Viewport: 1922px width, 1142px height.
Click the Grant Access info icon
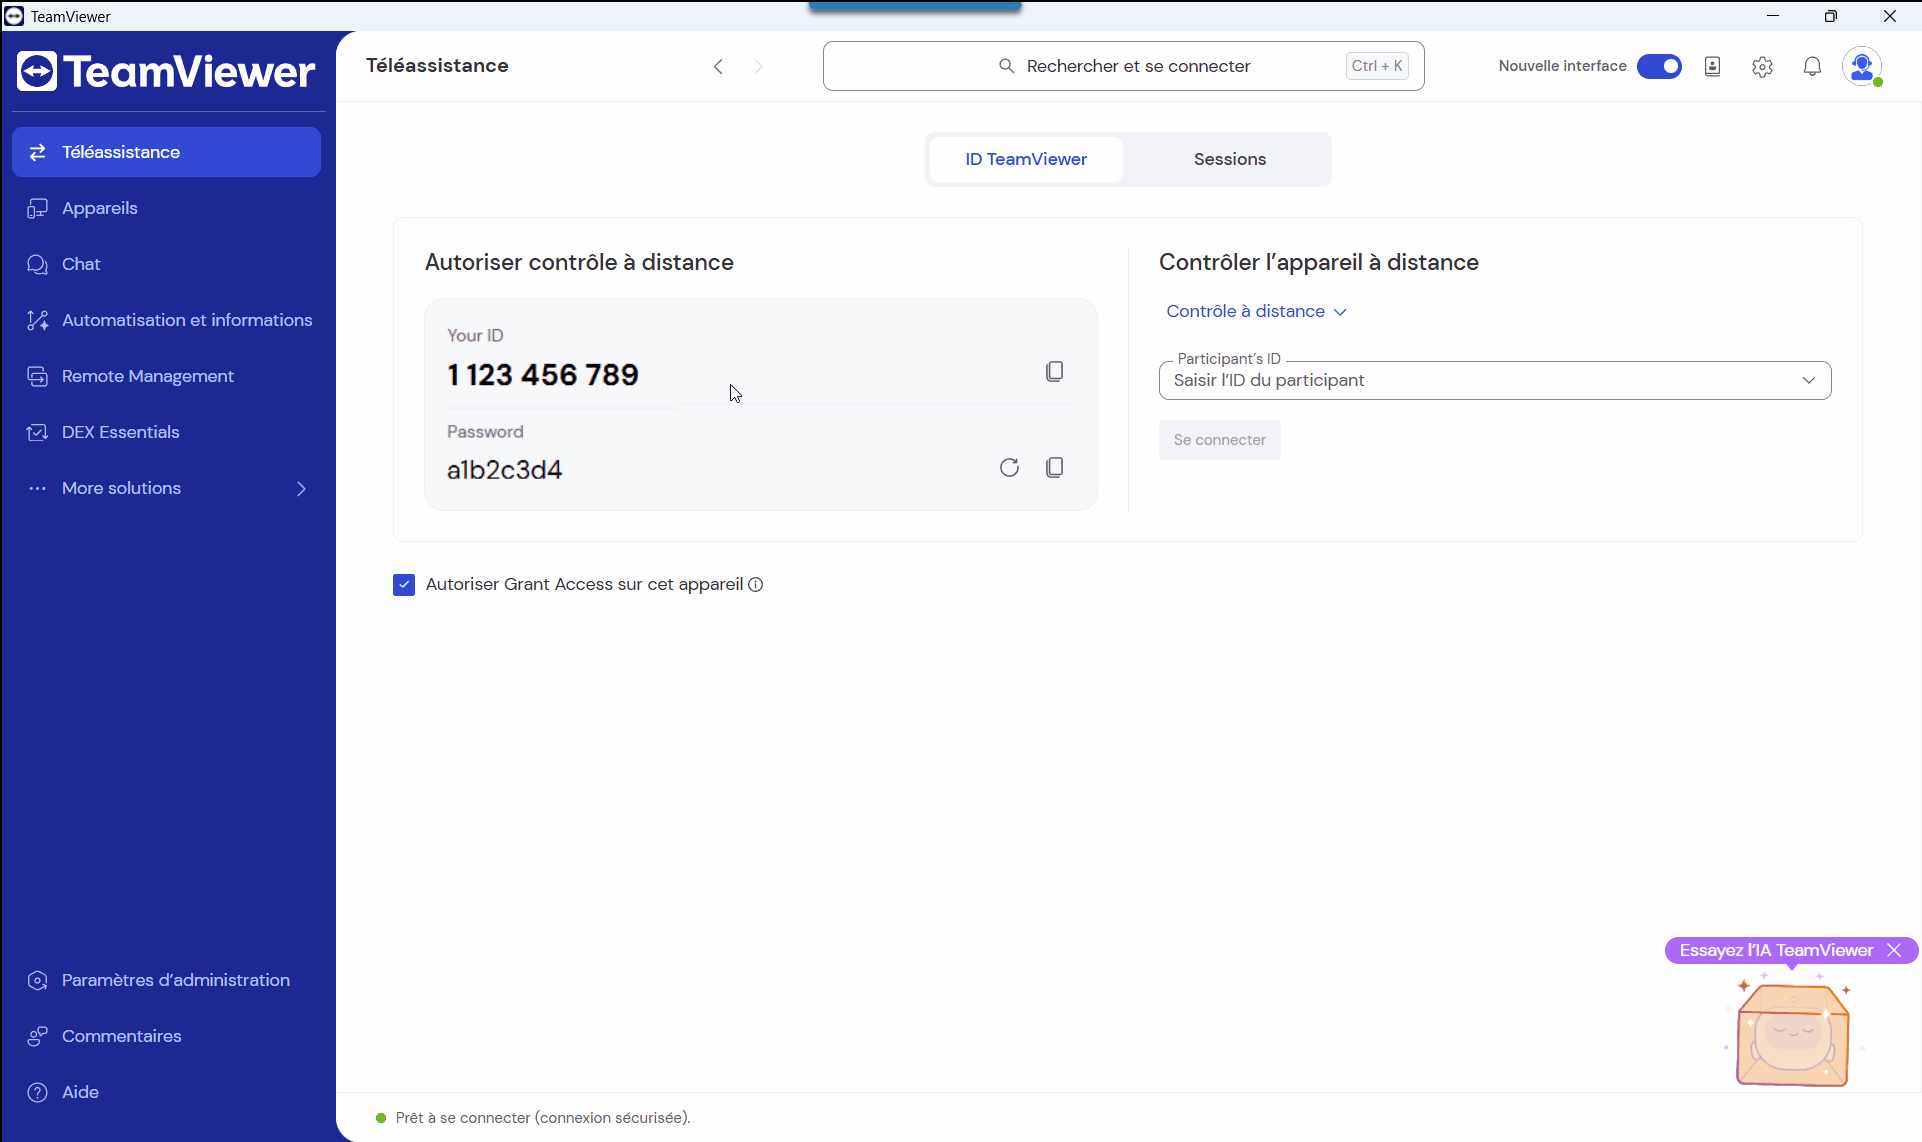[x=756, y=585]
